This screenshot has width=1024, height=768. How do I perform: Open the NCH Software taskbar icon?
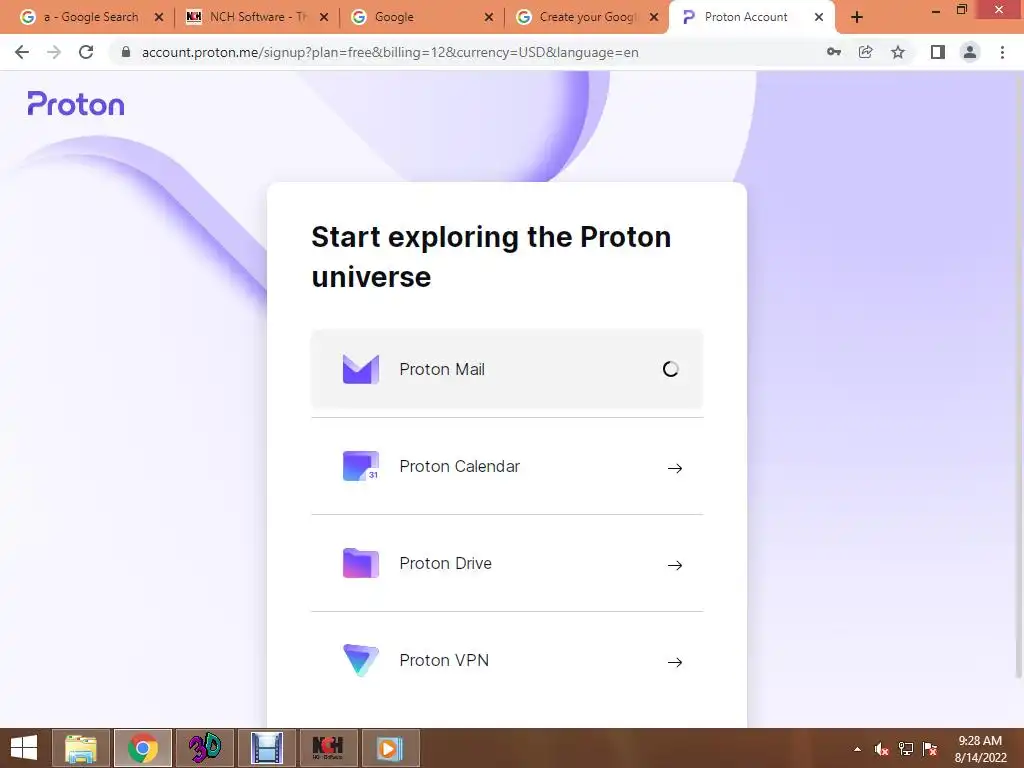click(328, 748)
